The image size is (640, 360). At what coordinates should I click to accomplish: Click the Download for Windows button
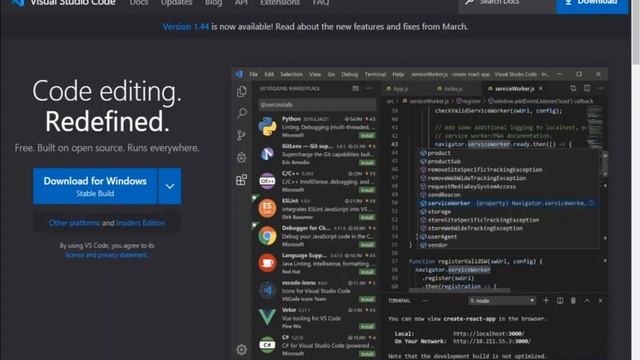[x=95, y=186]
